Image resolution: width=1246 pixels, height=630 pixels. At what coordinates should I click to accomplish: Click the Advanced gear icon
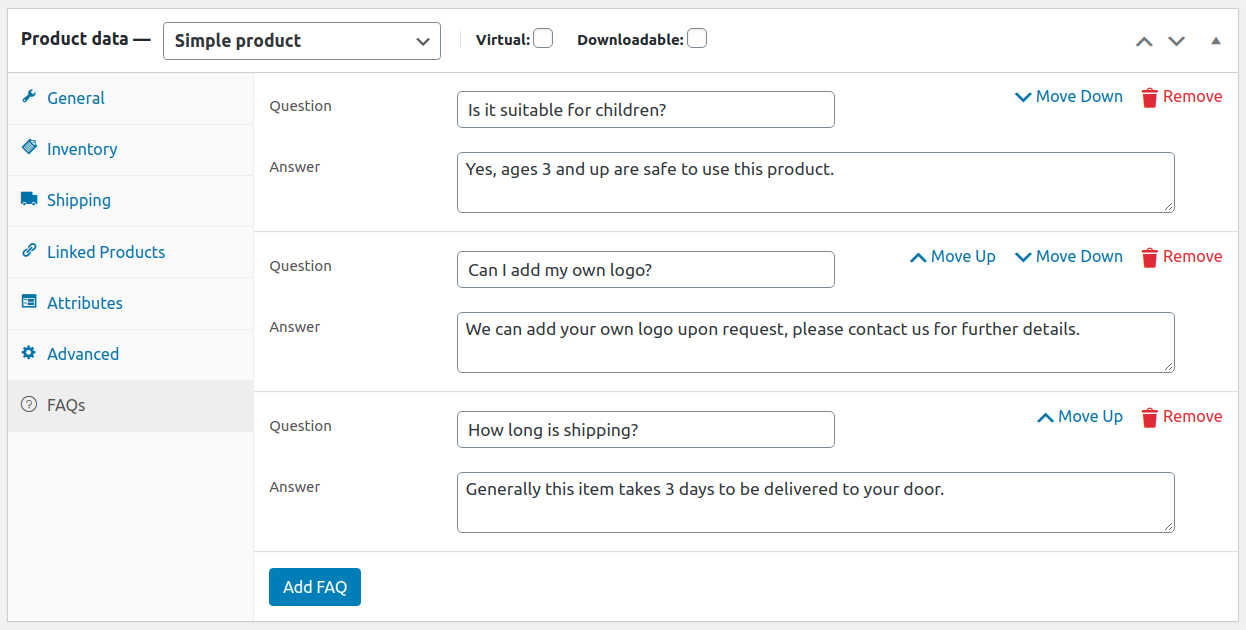29,353
